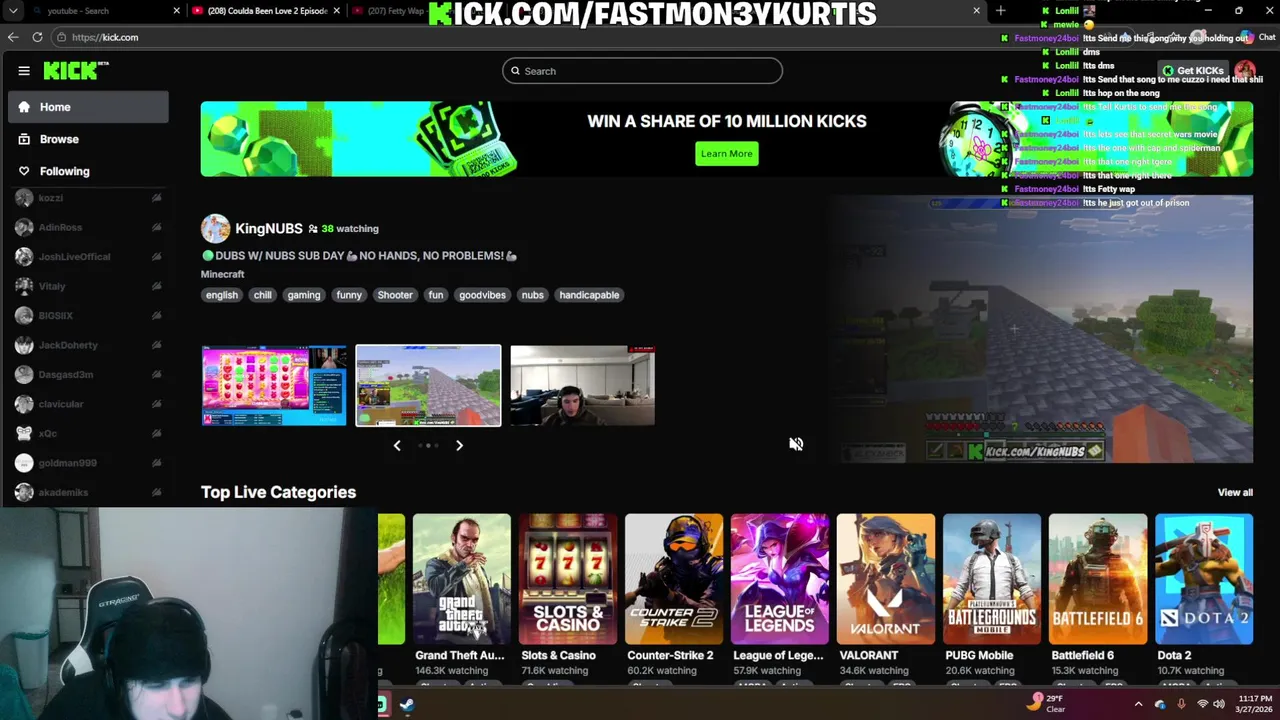The width and height of the screenshot is (1280, 720).
Task: Show hidden system tray icons
Action: tap(1138, 705)
